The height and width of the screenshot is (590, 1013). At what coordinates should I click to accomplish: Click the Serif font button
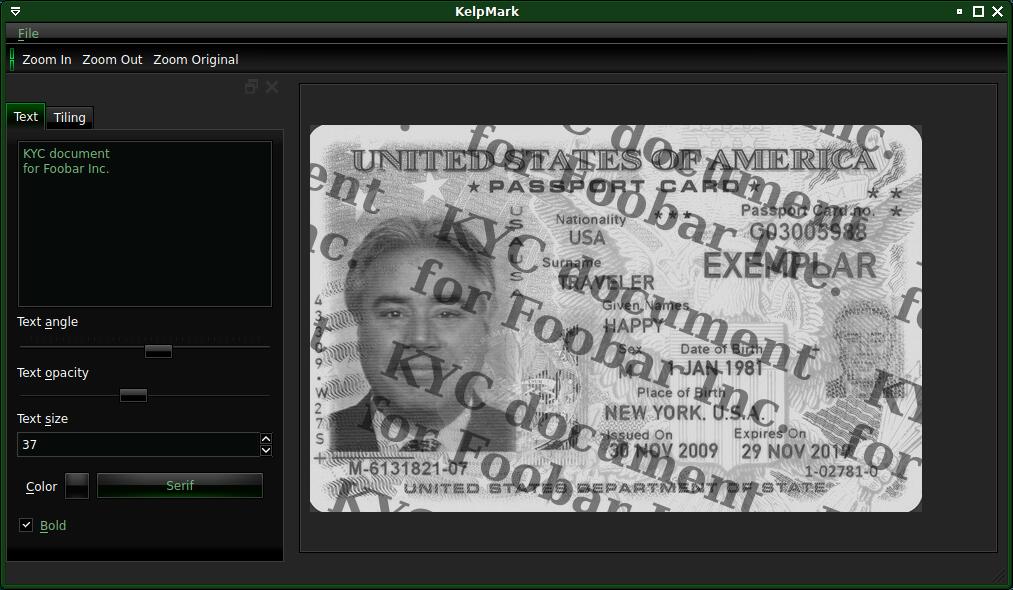pyautogui.click(x=180, y=485)
